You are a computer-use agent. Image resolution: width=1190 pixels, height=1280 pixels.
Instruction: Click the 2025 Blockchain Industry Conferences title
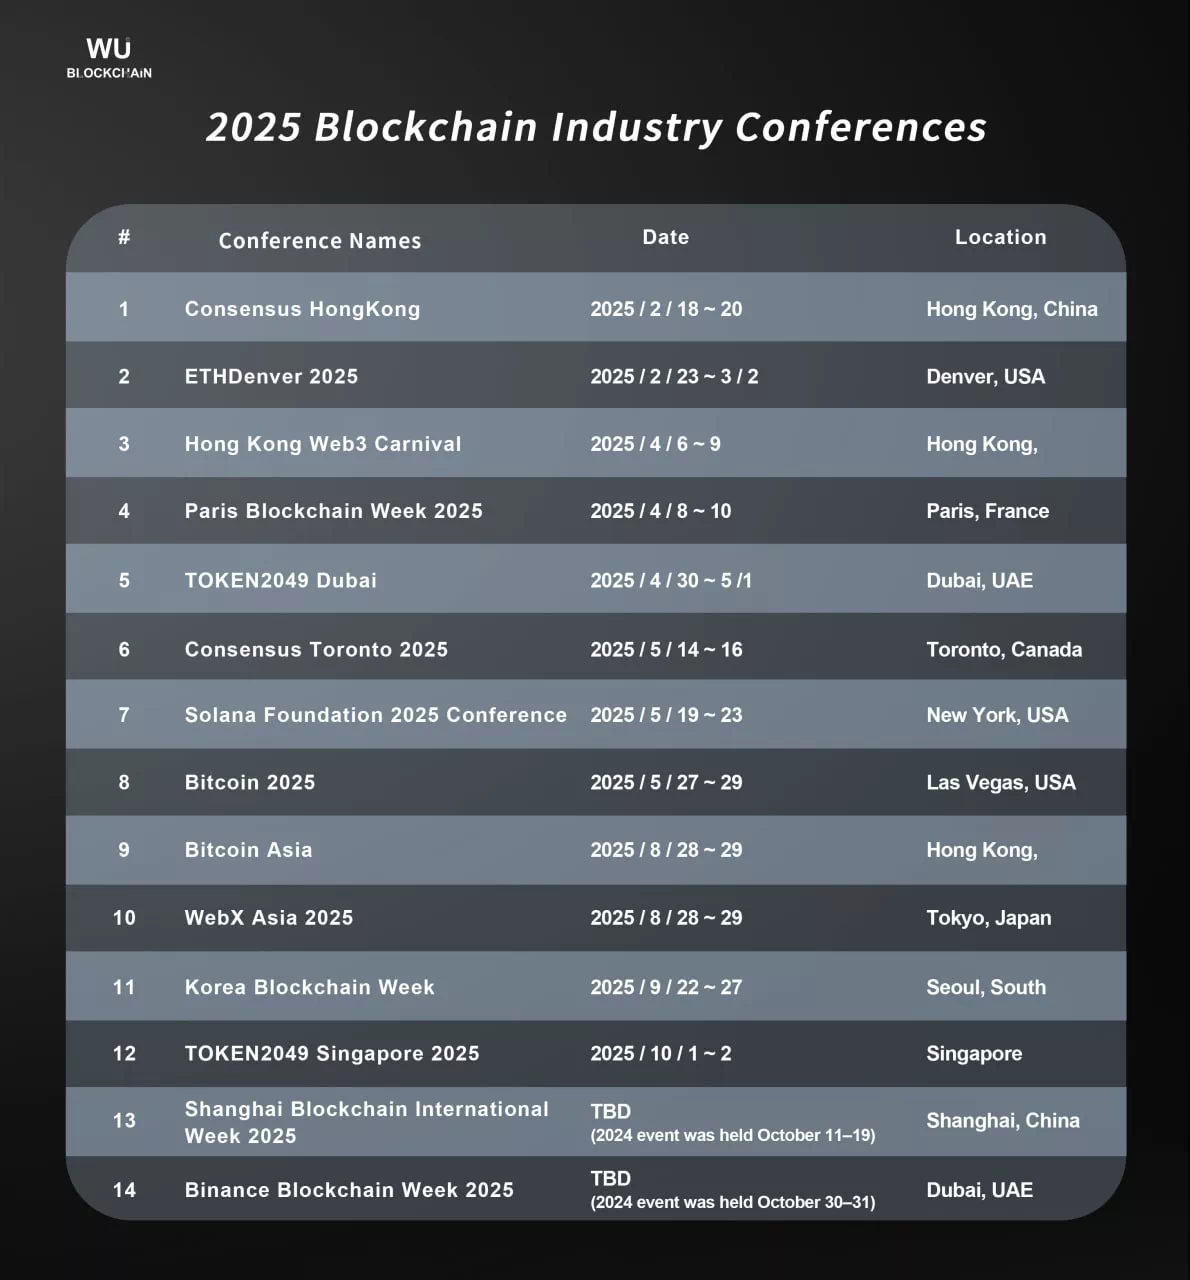tap(596, 127)
